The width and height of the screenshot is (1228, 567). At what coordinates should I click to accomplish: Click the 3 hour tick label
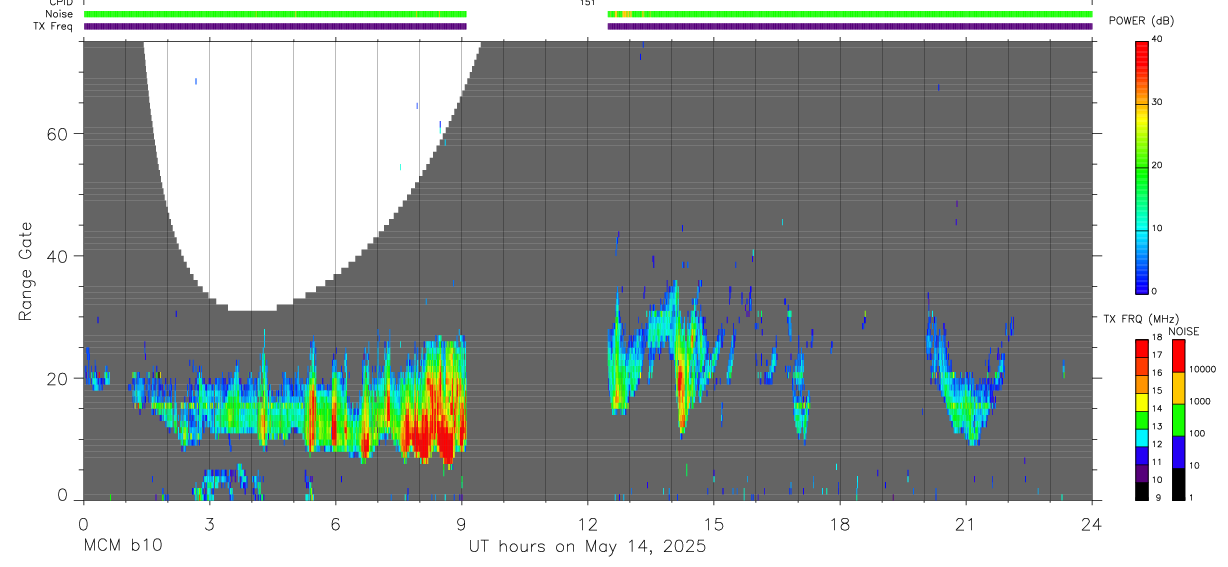coord(209,524)
